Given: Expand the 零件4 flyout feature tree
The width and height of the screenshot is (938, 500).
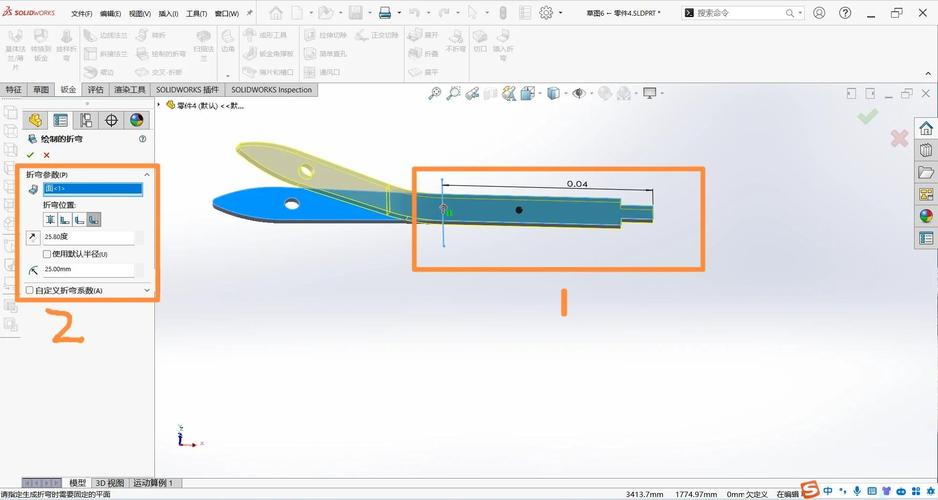Looking at the screenshot, I should [x=159, y=105].
